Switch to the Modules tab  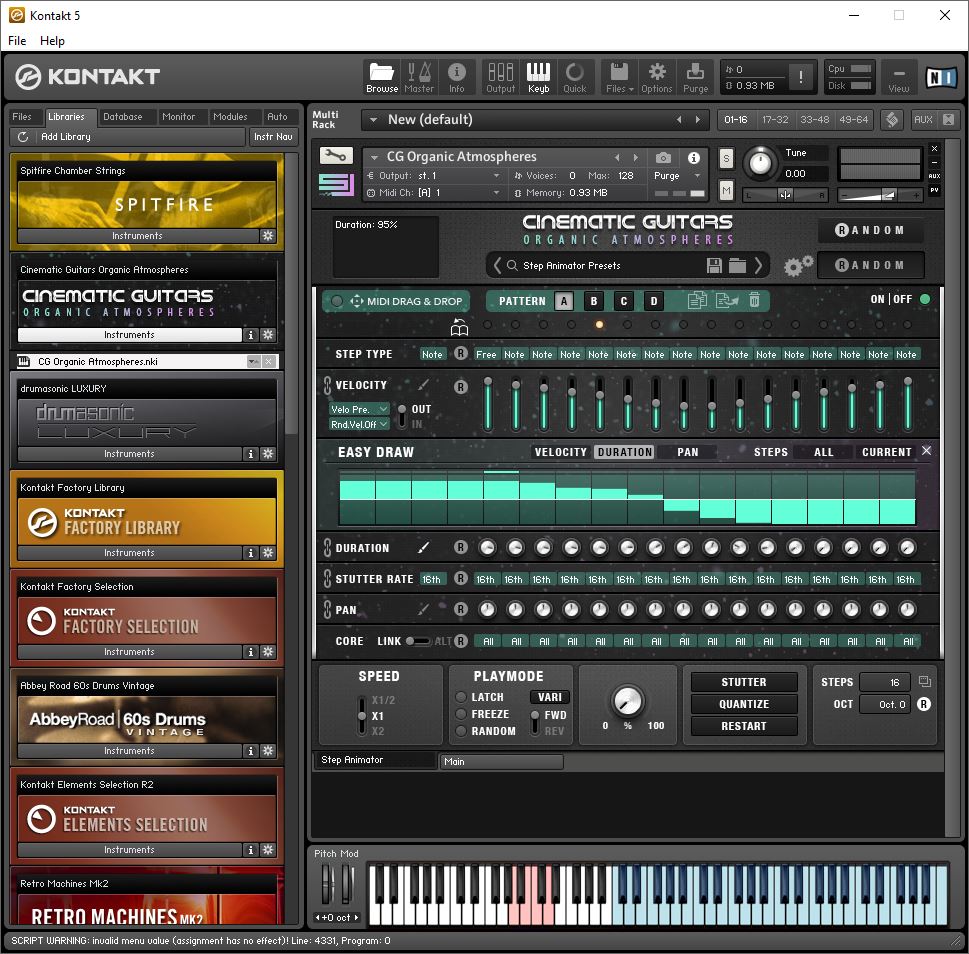[230, 117]
